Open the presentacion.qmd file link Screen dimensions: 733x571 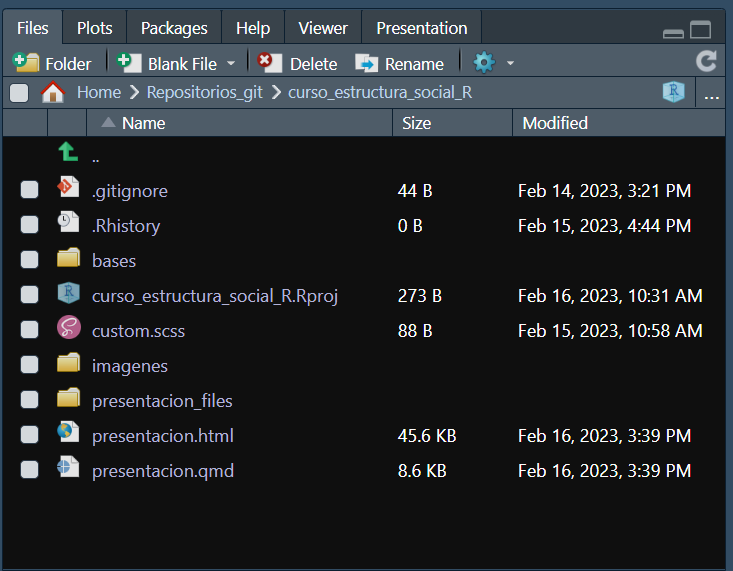pyautogui.click(x=162, y=470)
